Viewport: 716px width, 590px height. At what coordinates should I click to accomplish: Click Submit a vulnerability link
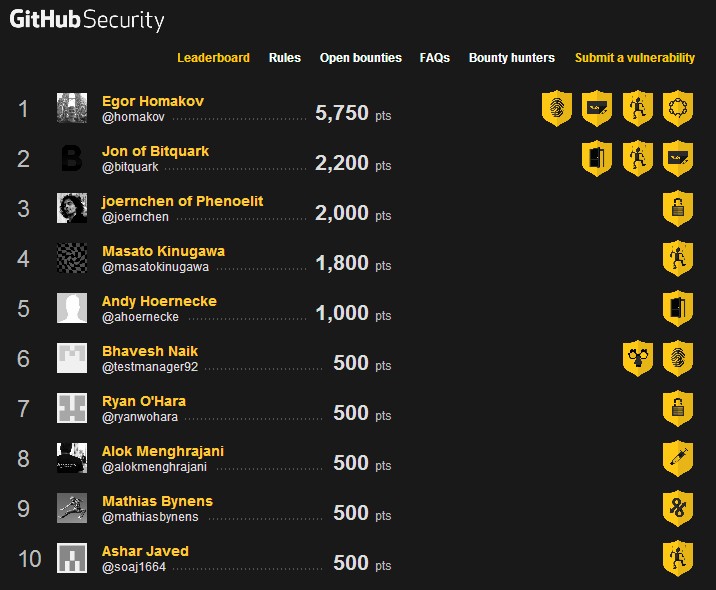(635, 58)
